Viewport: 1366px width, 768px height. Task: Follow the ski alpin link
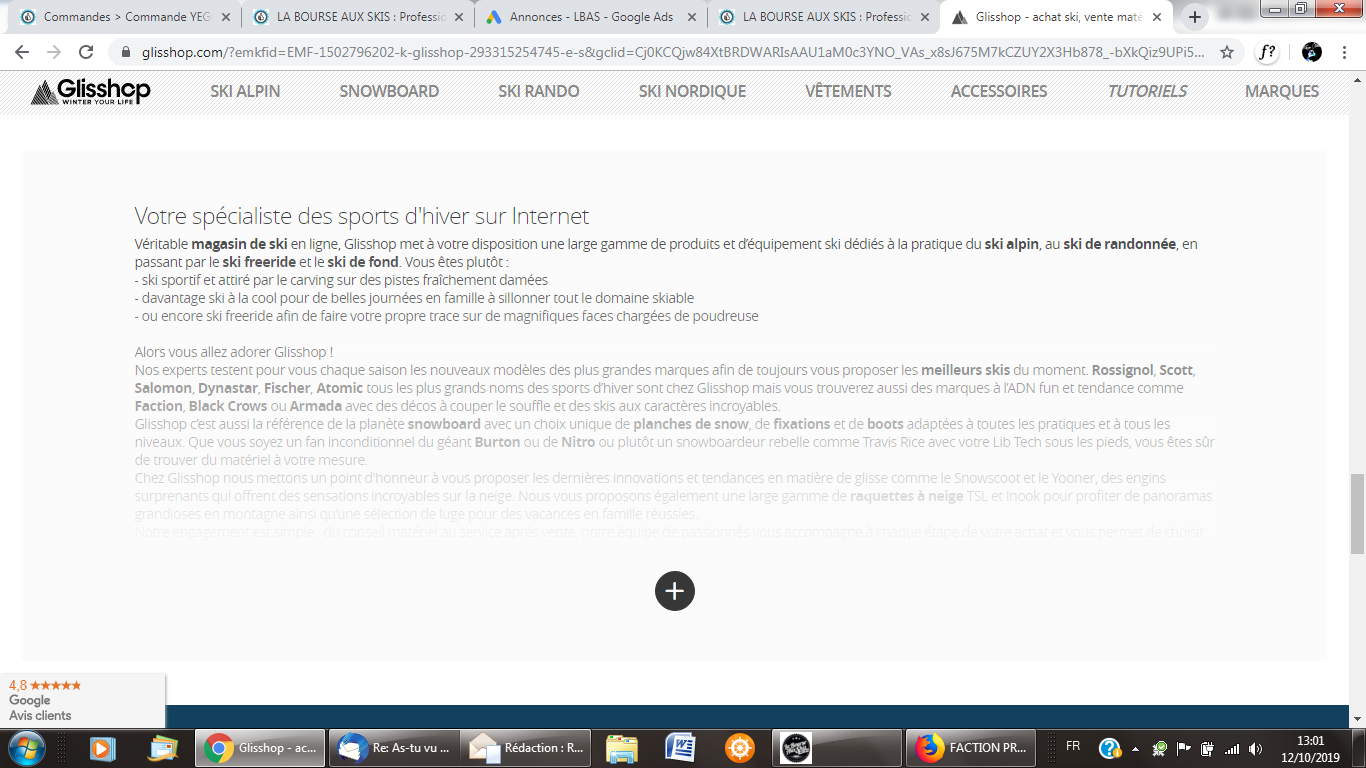coord(1012,244)
